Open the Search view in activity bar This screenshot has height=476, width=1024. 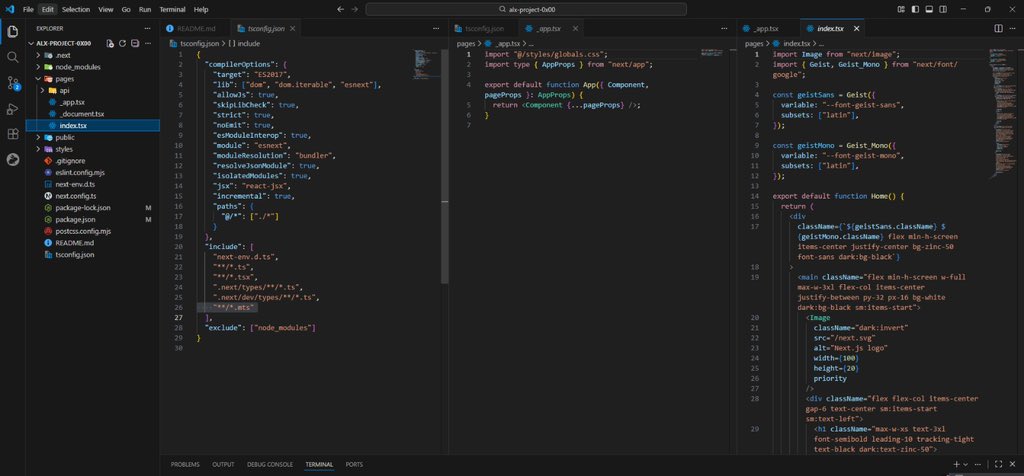[x=12, y=57]
